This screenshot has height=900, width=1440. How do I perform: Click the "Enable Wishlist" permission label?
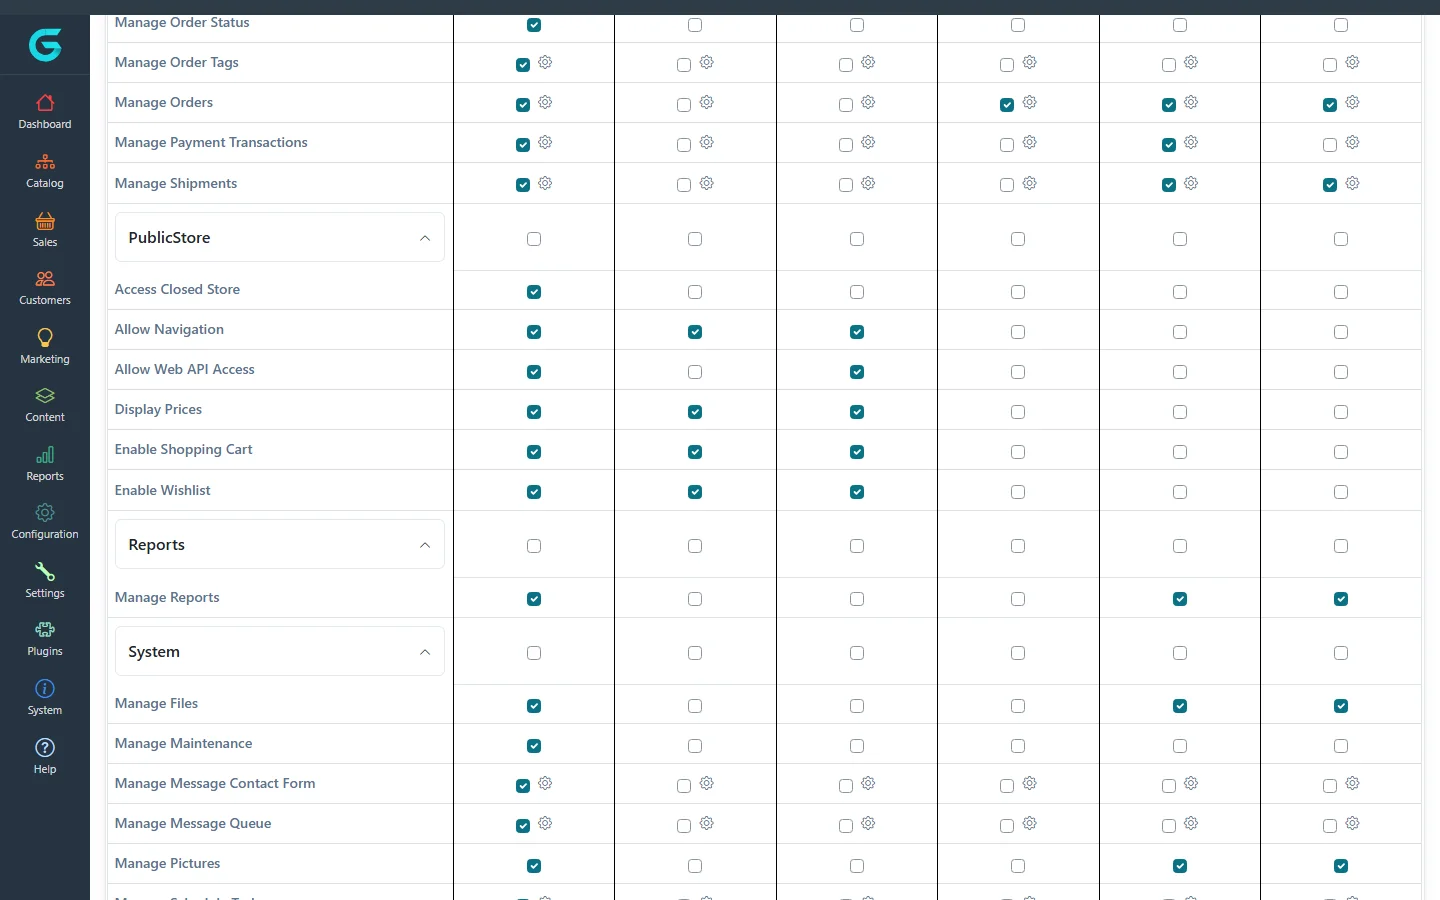(x=163, y=490)
